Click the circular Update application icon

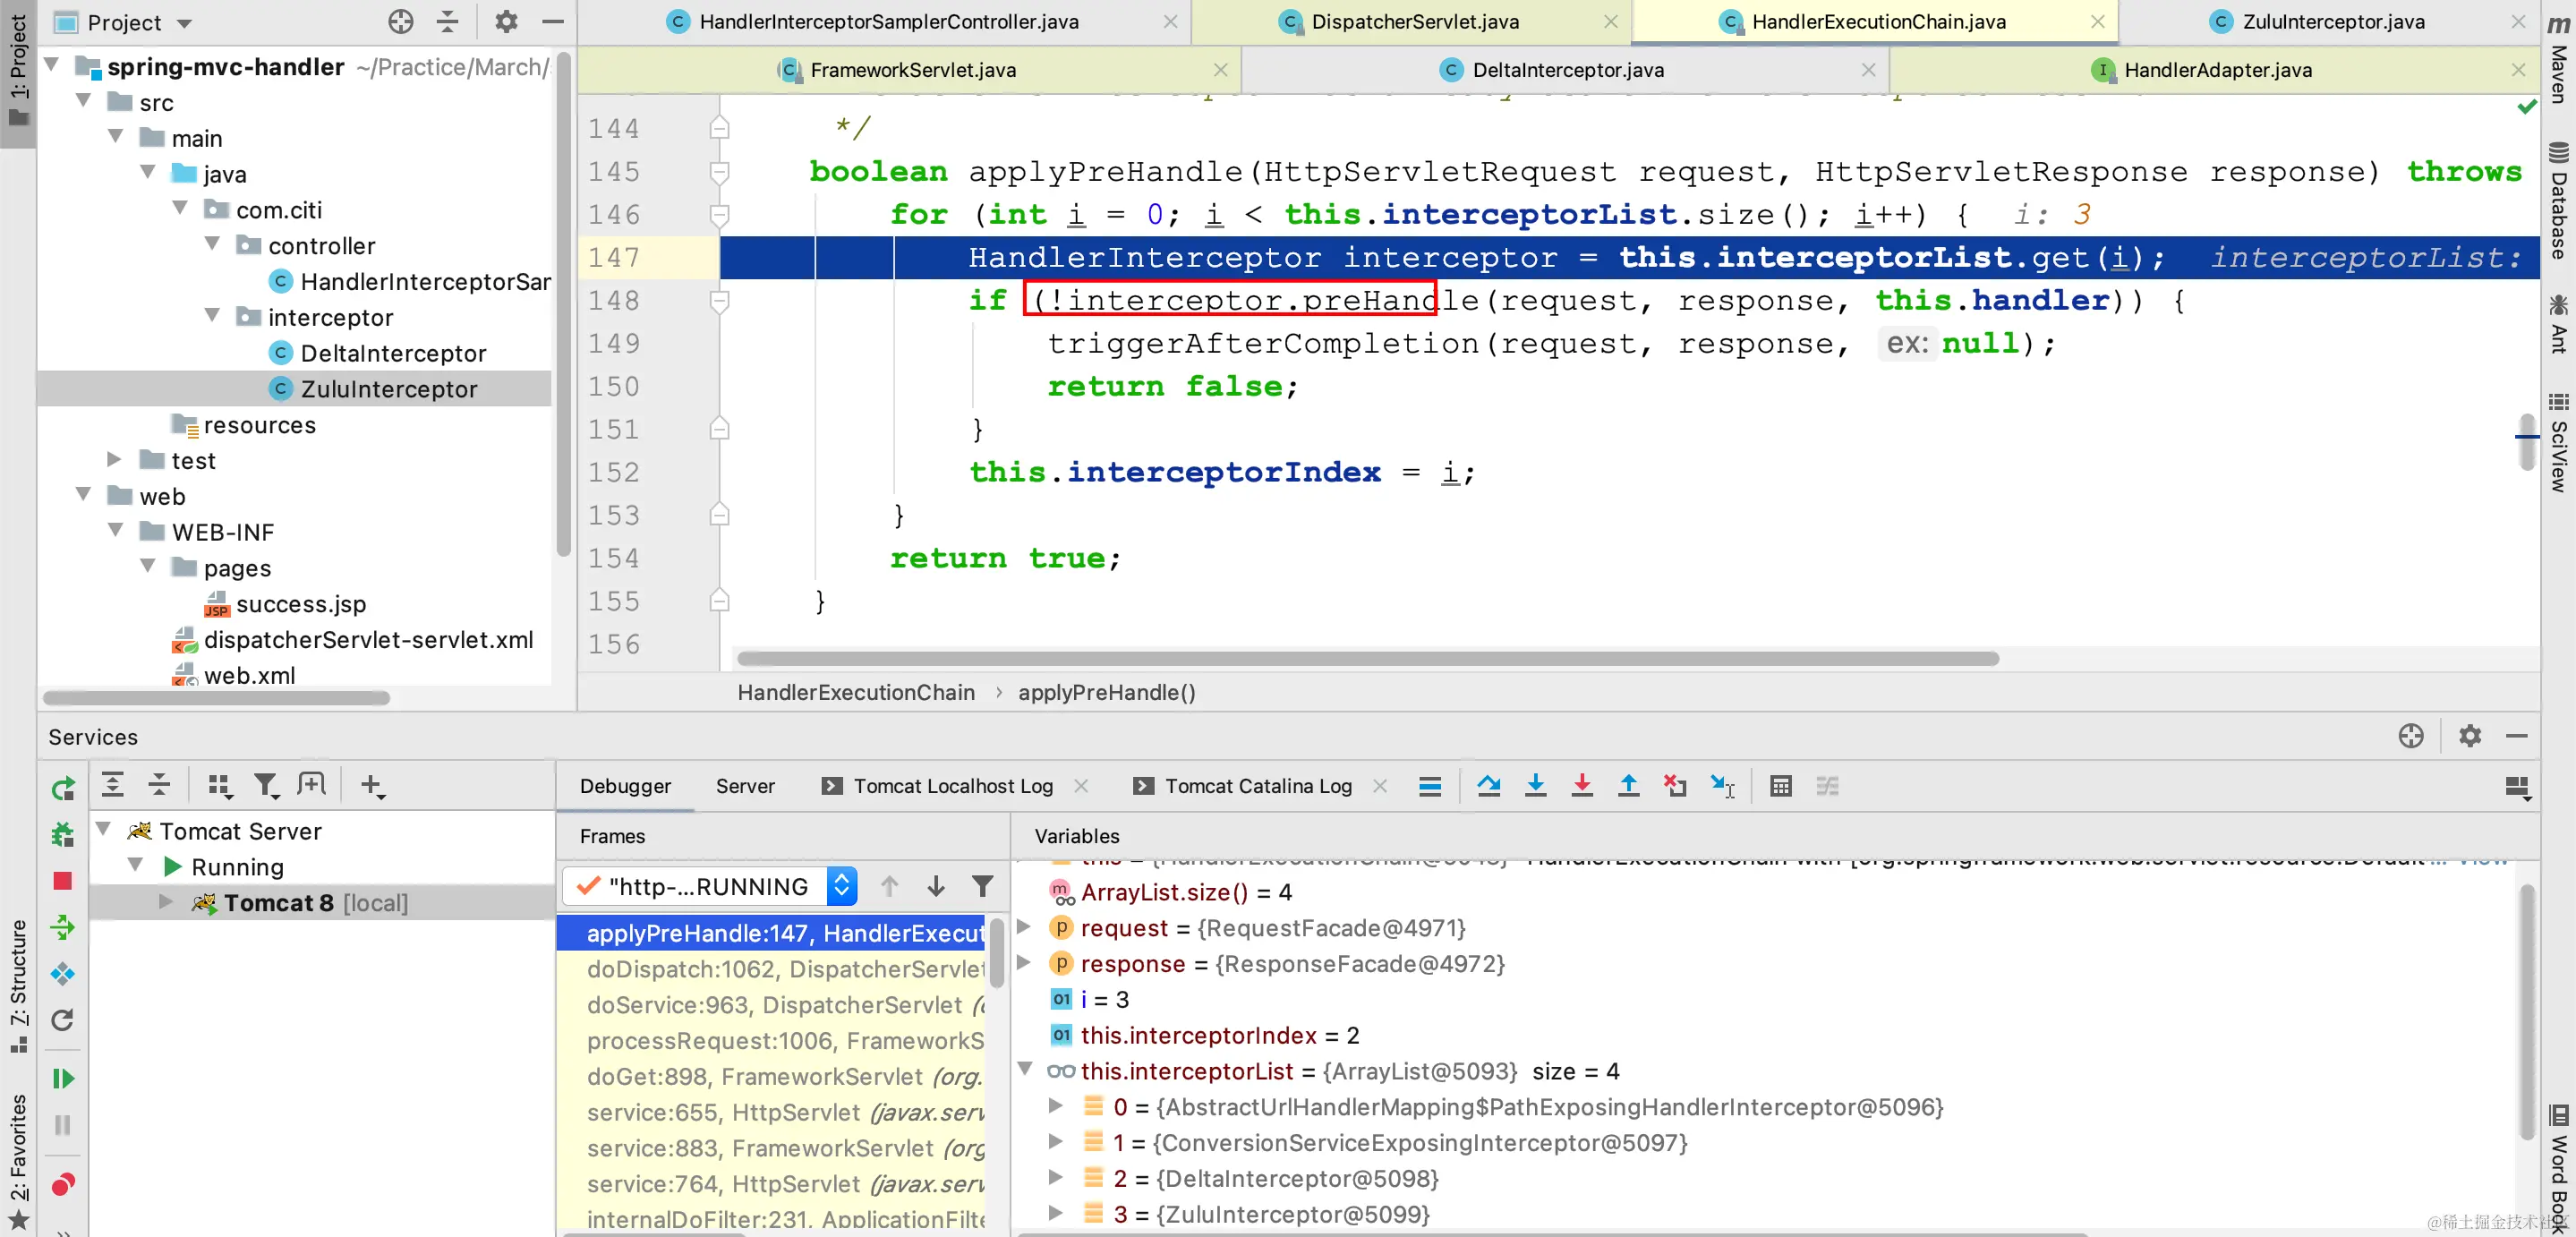[x=62, y=1020]
